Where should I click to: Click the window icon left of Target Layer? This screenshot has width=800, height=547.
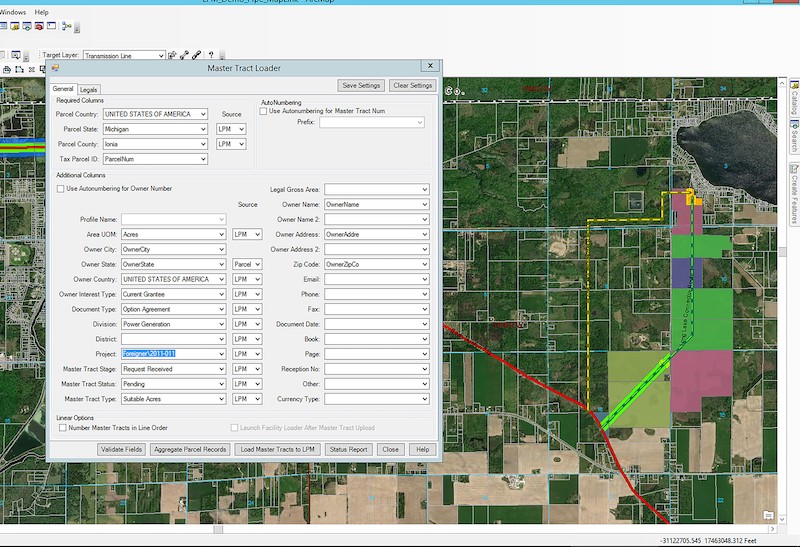click(16, 55)
